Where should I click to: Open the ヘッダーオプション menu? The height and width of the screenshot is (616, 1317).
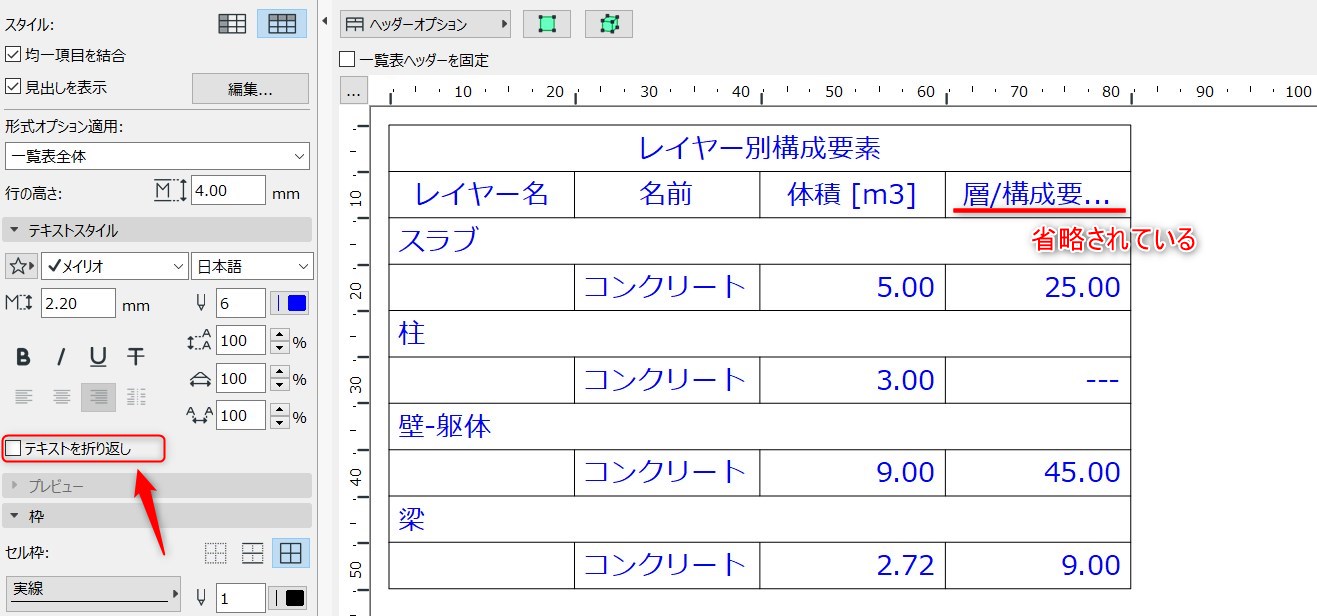click(425, 24)
